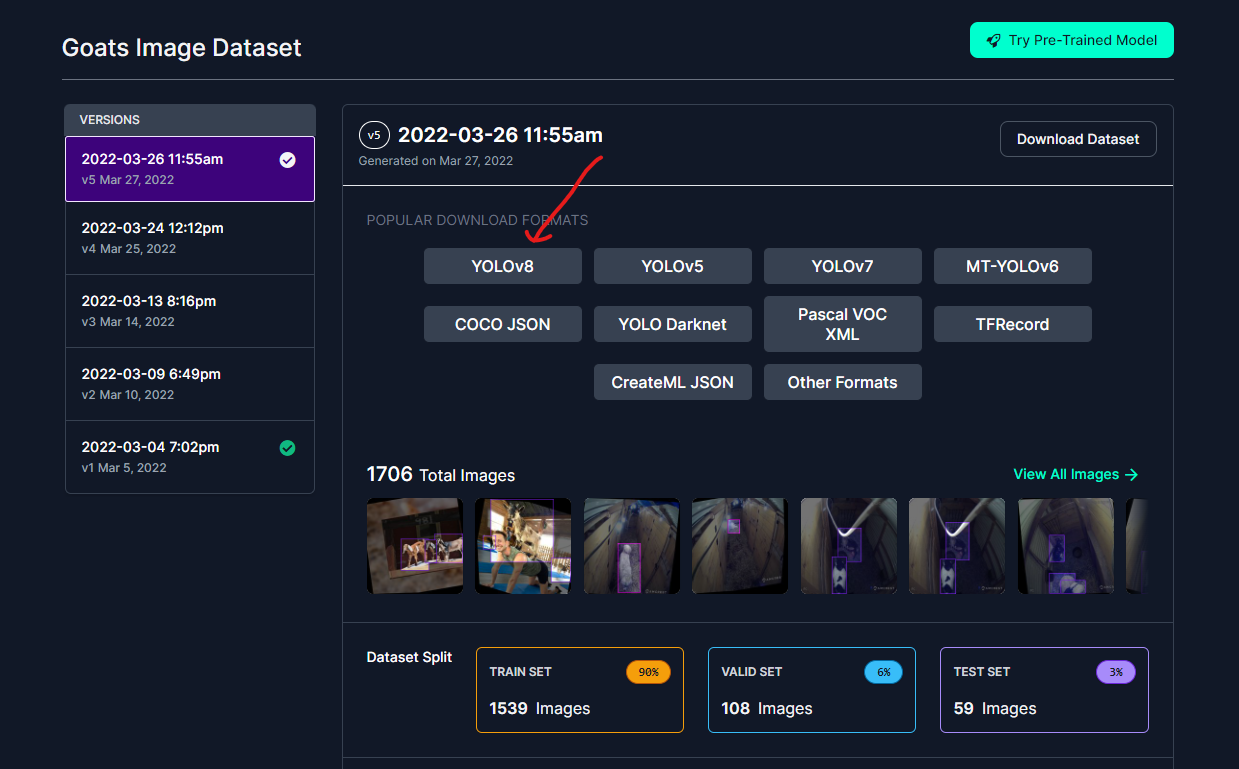Follow the View All Images link
This screenshot has height=769, width=1239.
point(1076,474)
